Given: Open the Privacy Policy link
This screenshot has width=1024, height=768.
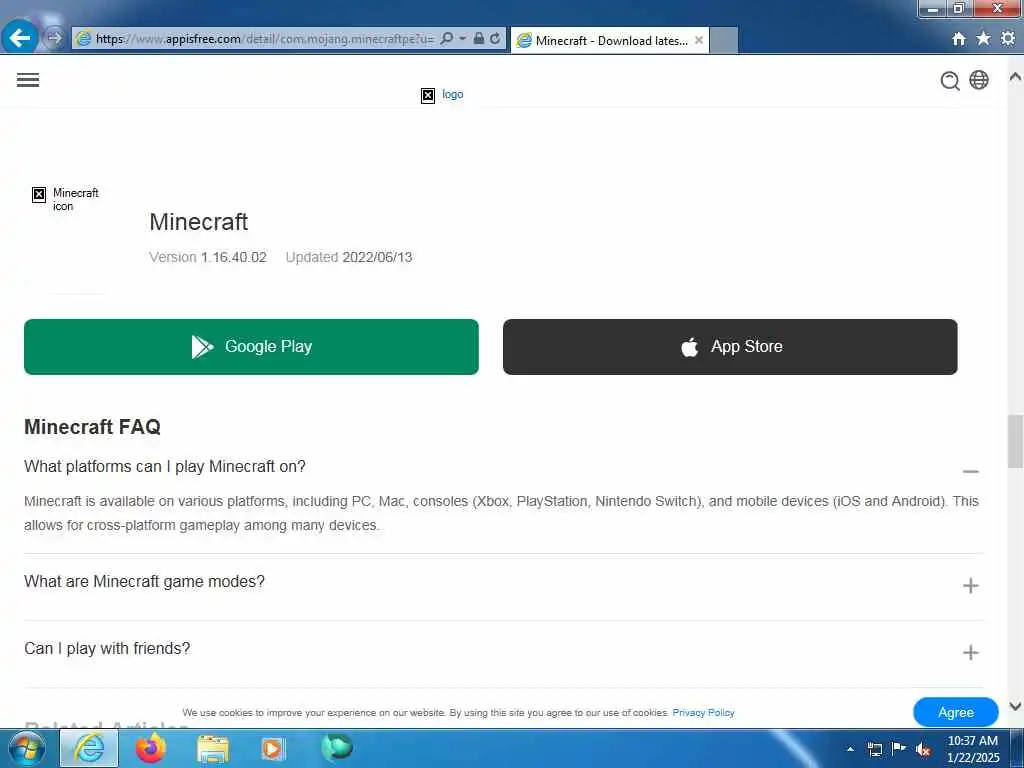Looking at the screenshot, I should (x=703, y=712).
